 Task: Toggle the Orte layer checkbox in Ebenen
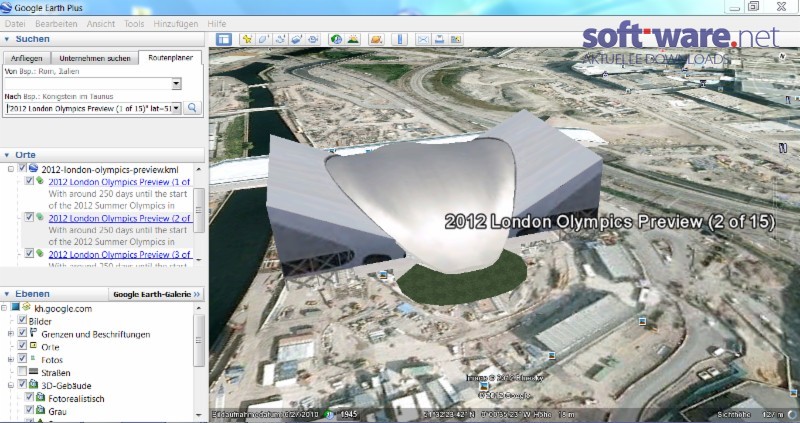point(22,346)
